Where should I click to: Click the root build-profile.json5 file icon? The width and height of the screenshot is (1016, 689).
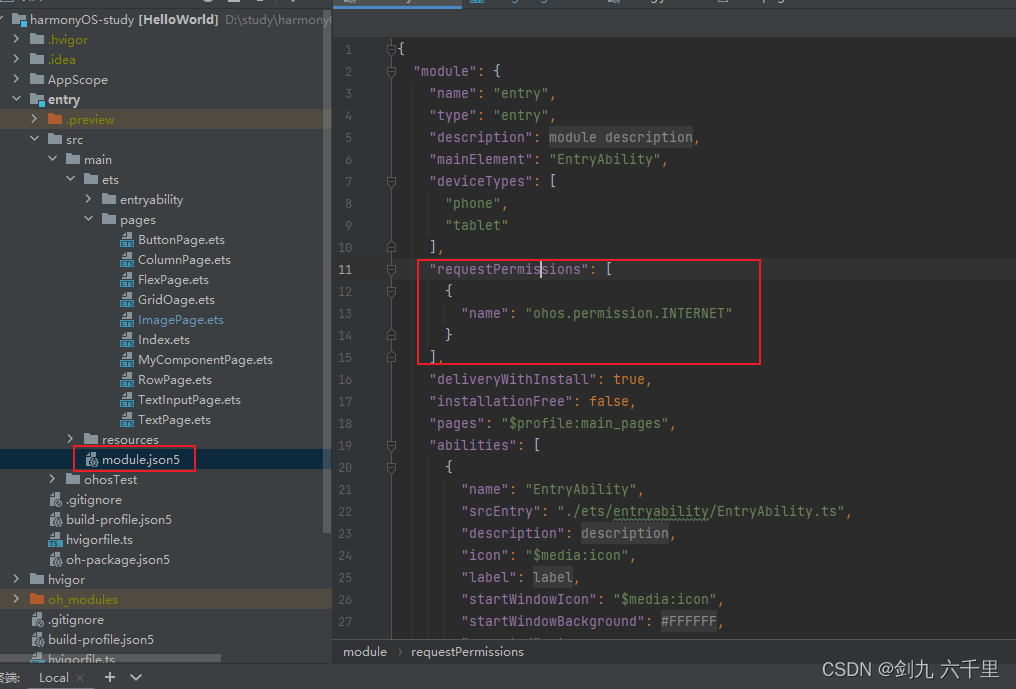[x=38, y=640]
